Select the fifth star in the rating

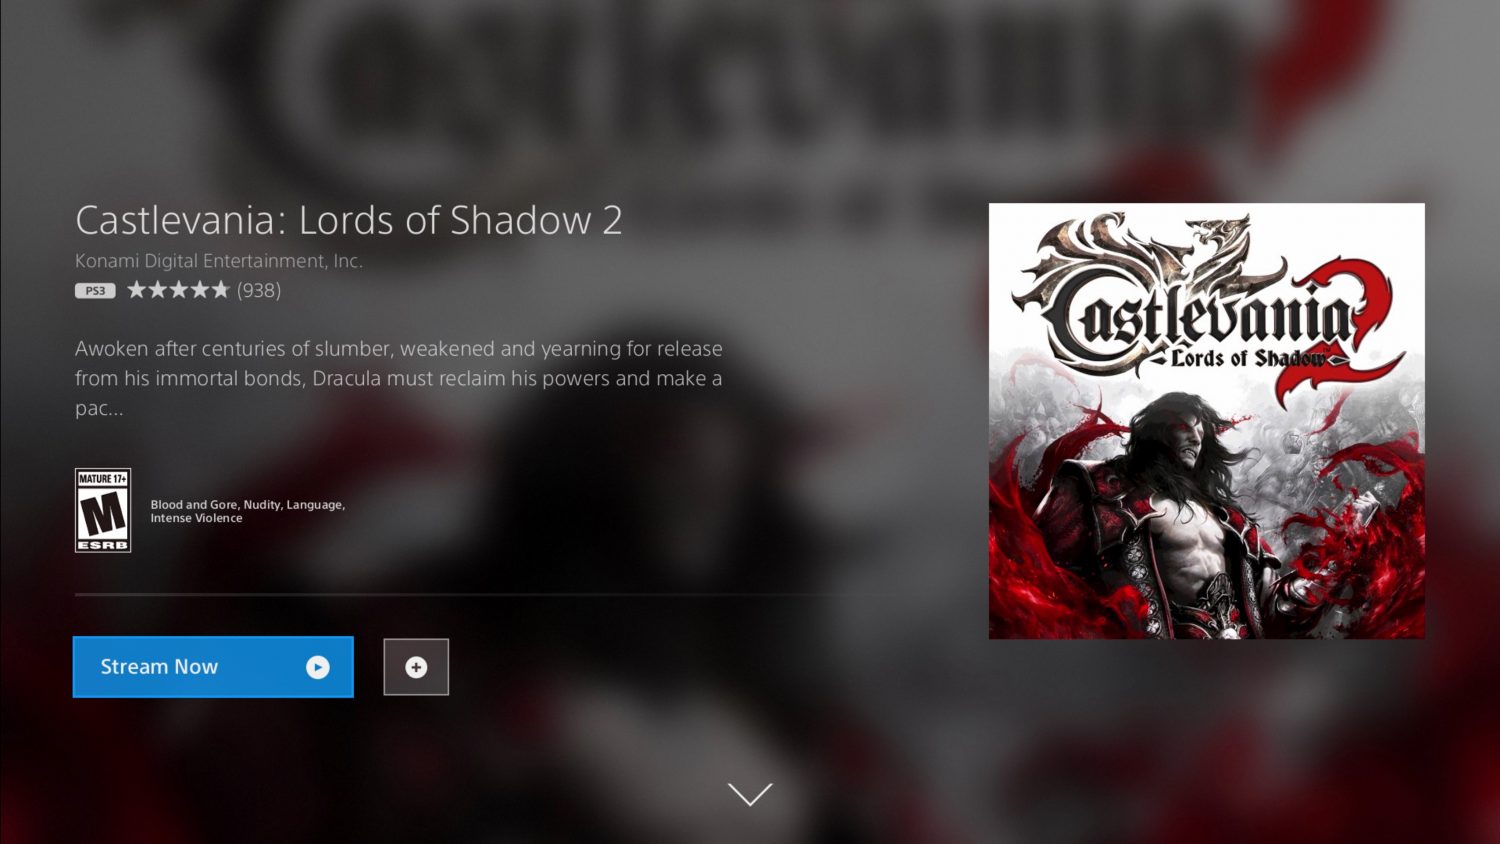tap(220, 290)
